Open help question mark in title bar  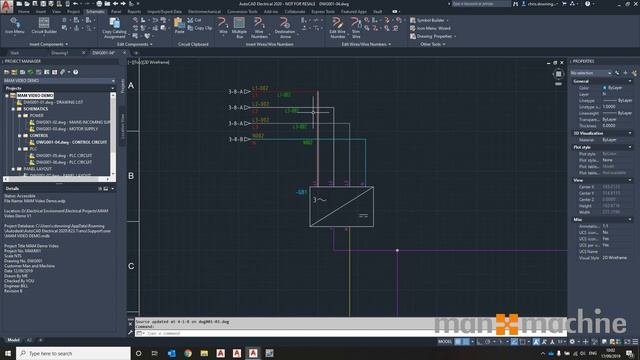tap(587, 4)
